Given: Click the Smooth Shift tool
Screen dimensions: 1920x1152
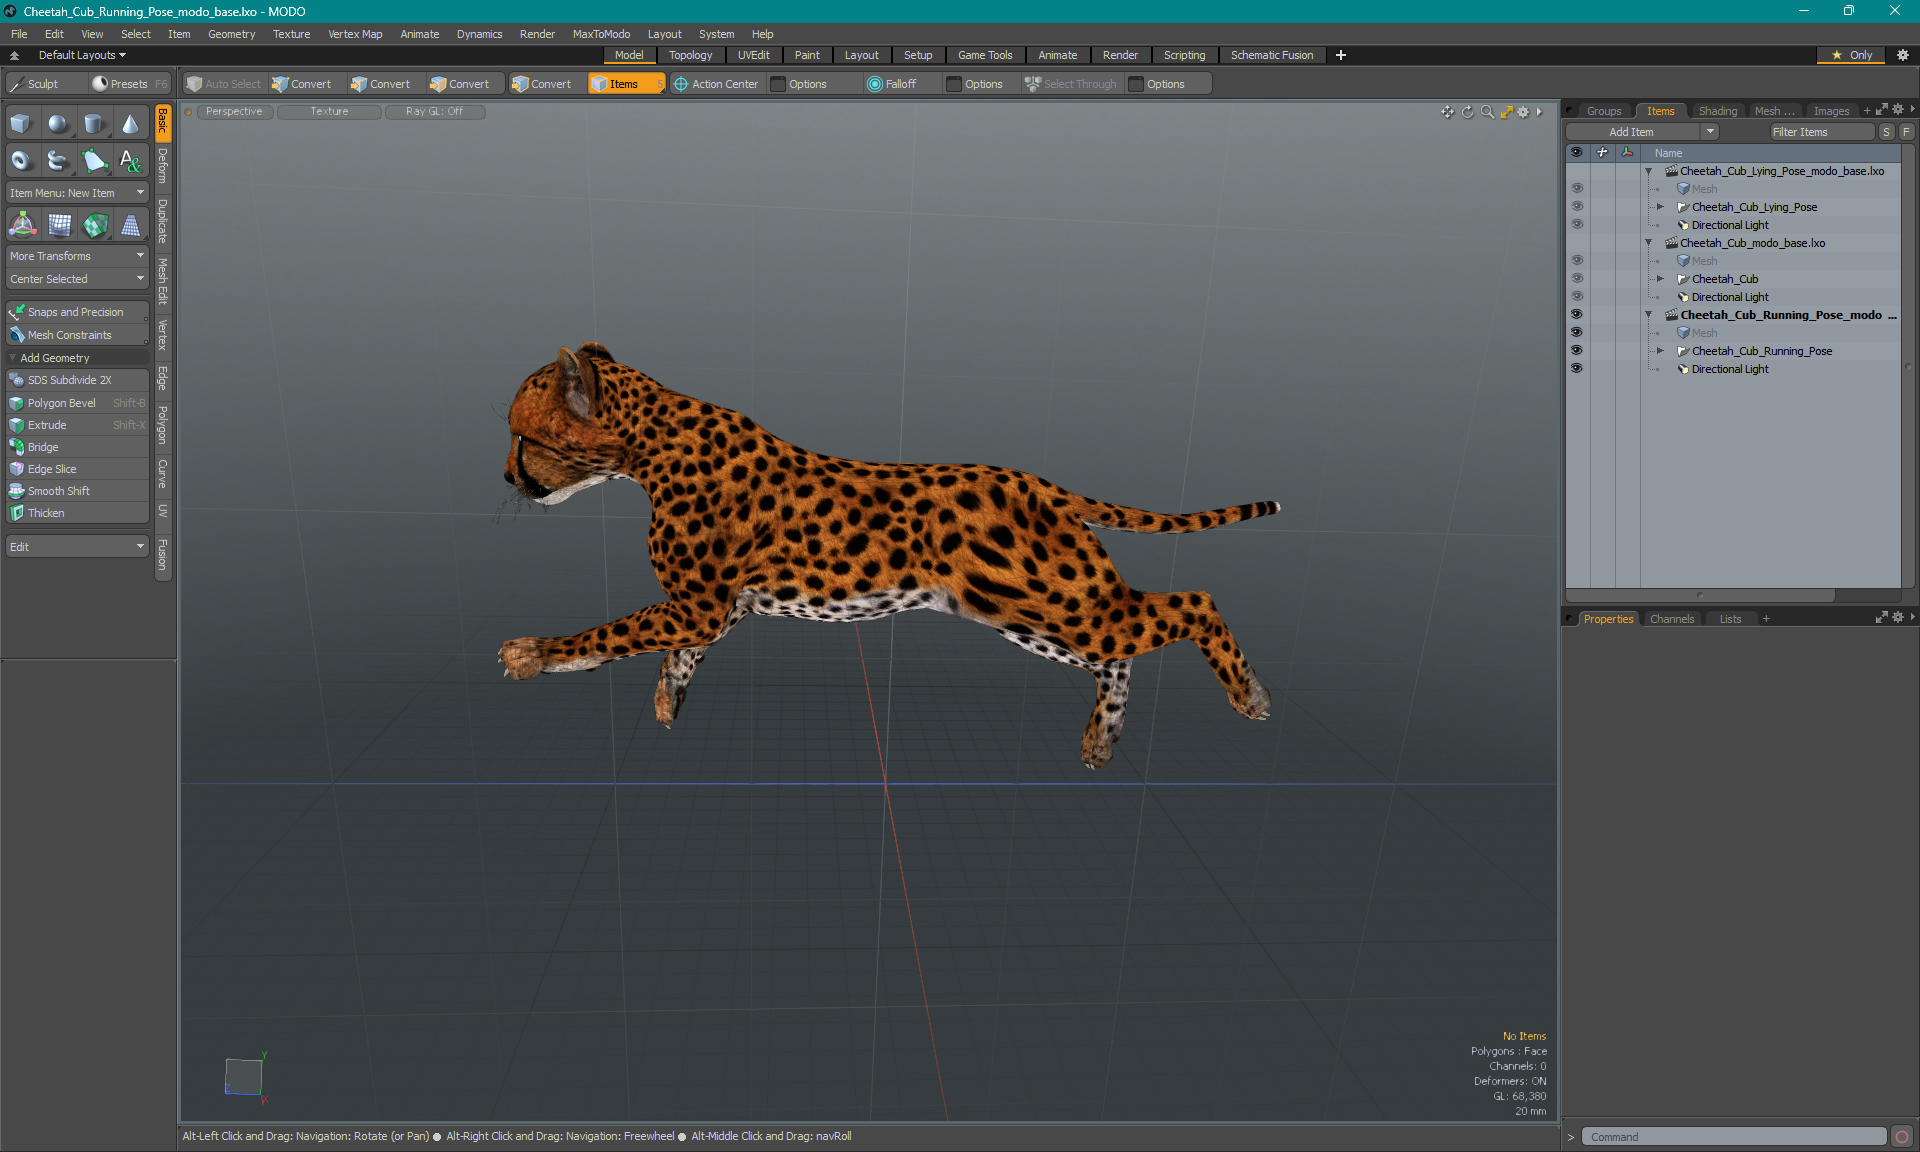Looking at the screenshot, I should [77, 491].
